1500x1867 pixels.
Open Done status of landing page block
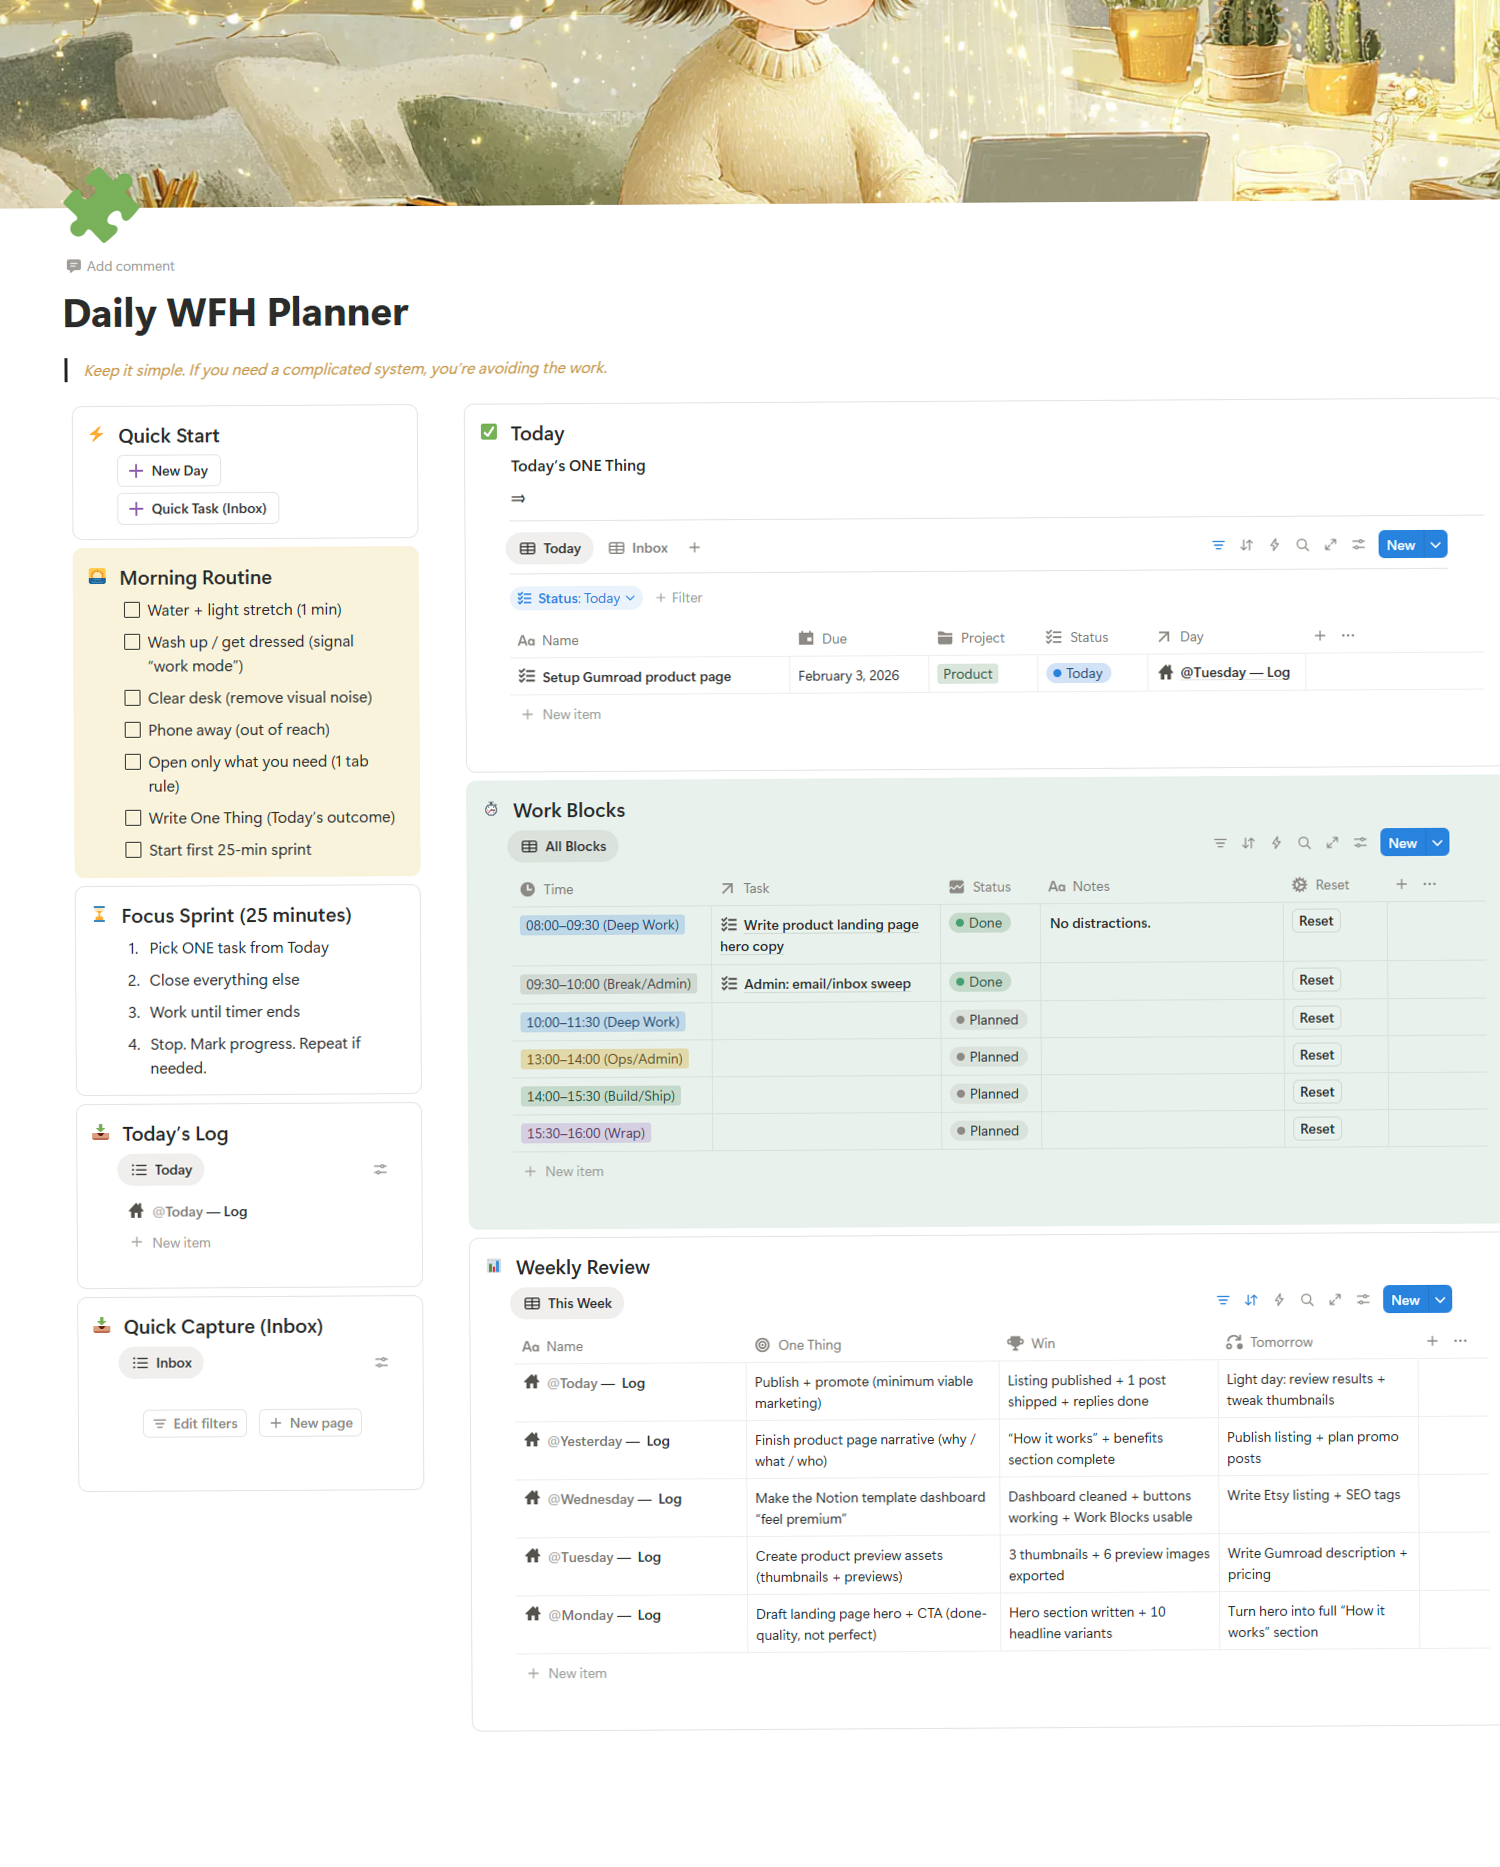tap(979, 923)
